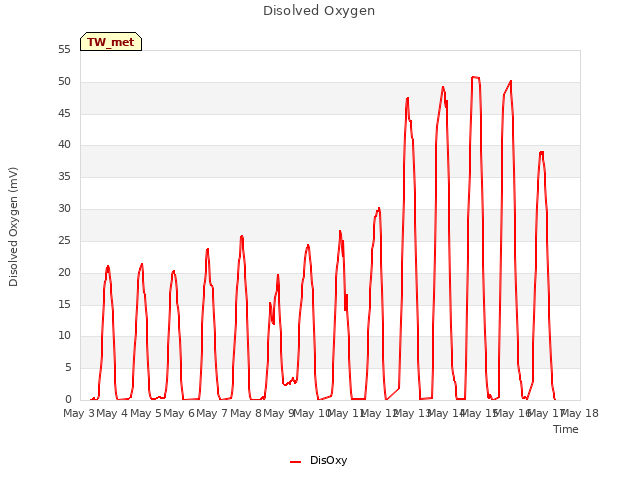This screenshot has width=640, height=480.
Task: Click the y-axis value 55
Action: [x=64, y=50]
